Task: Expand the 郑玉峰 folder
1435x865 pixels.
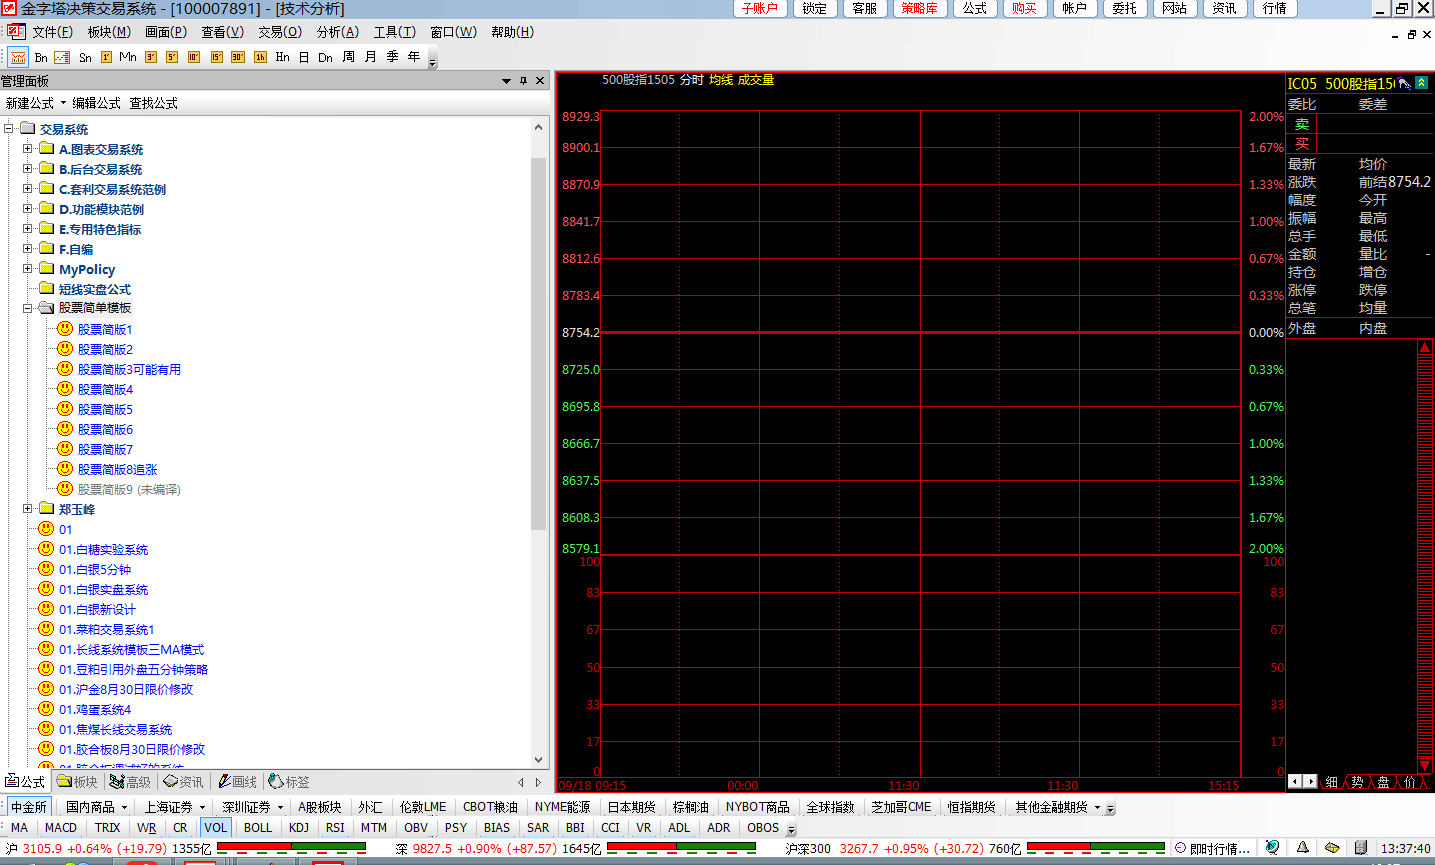Action: pyautogui.click(x=28, y=509)
